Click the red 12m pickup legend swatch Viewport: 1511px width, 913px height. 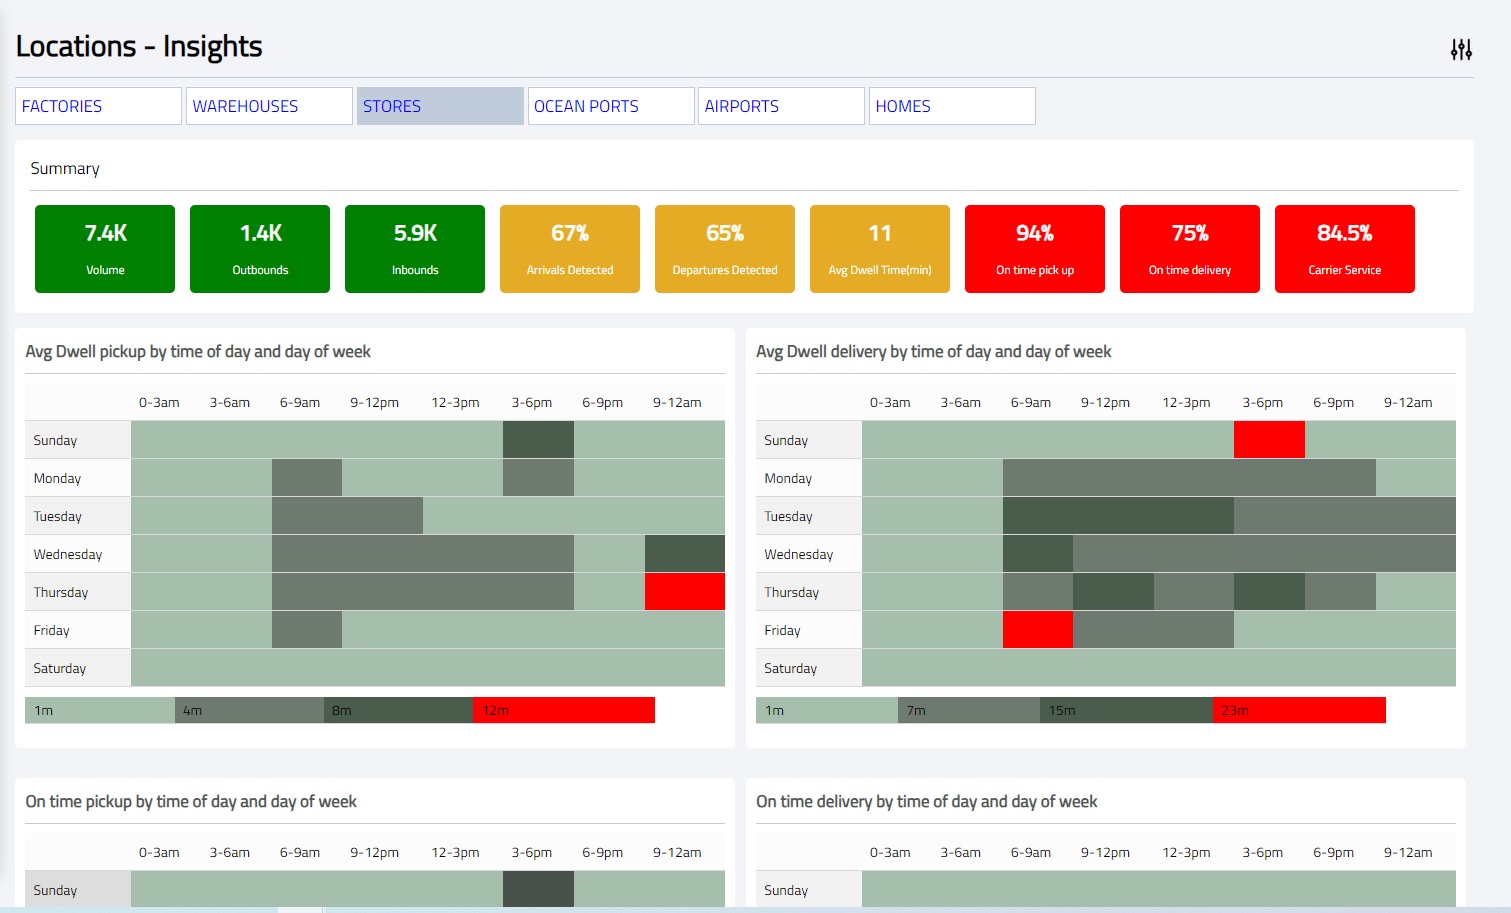point(564,710)
